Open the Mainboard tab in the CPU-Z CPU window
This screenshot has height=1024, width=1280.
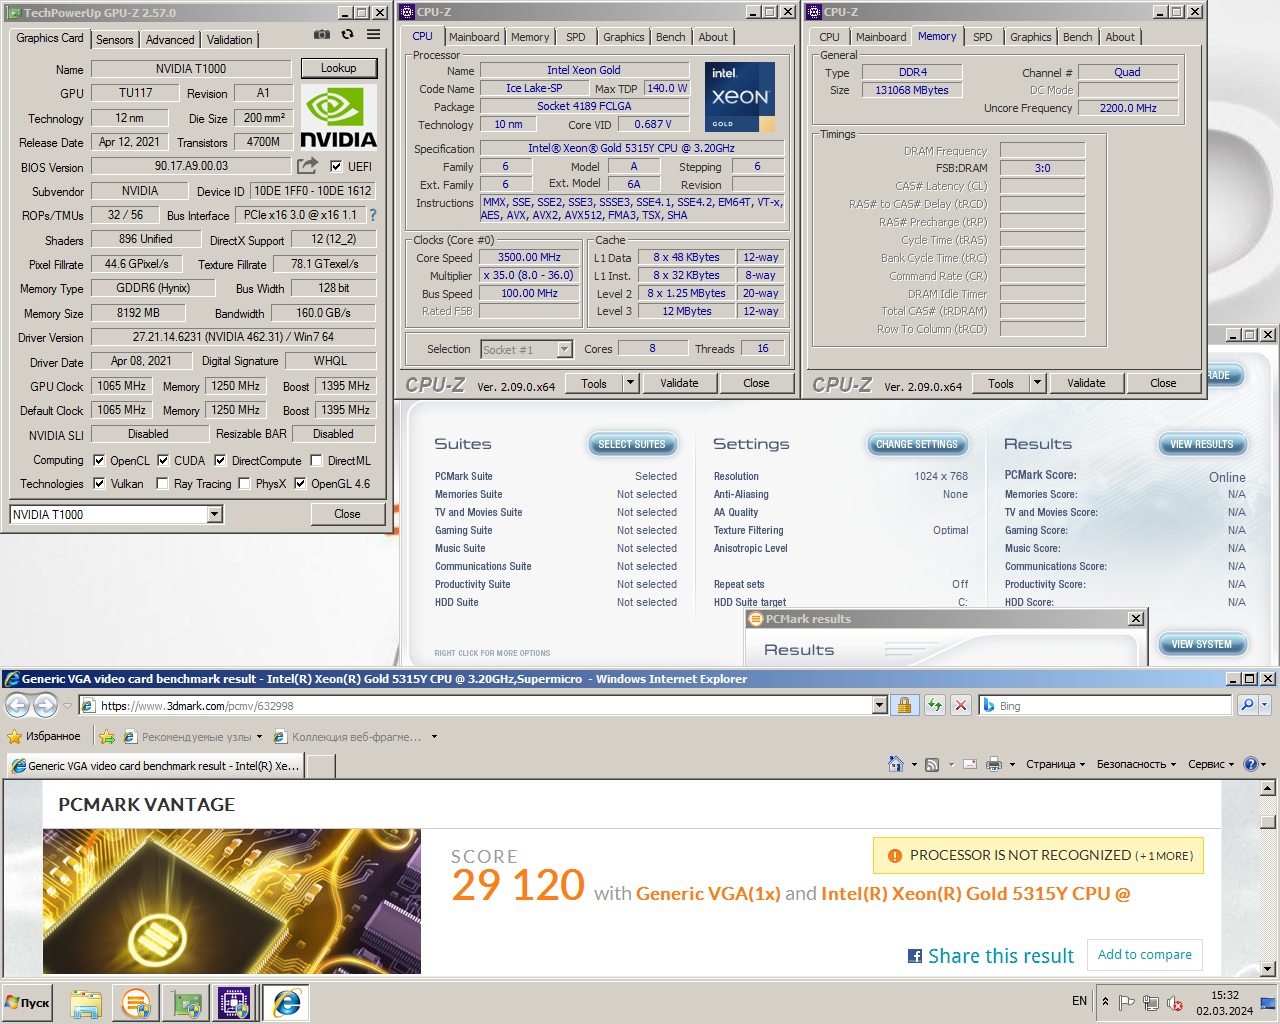[474, 37]
